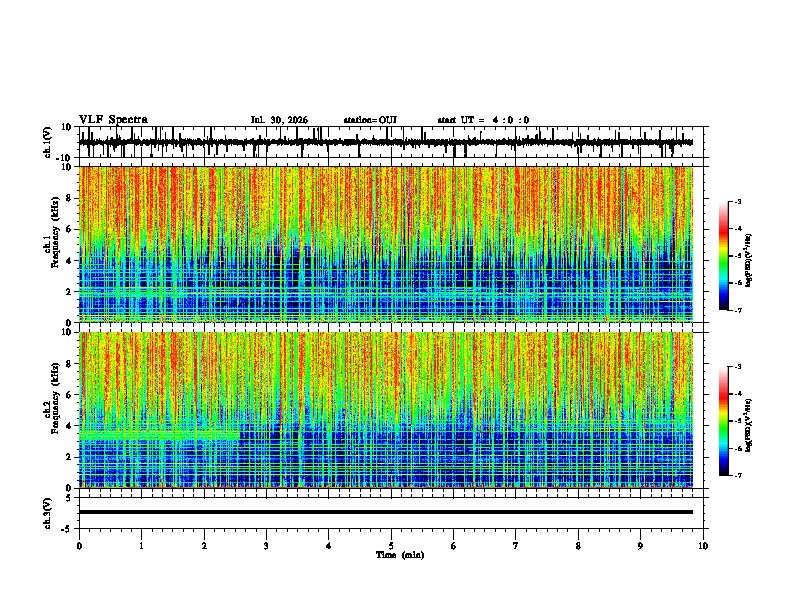
Task: Click the ch.2 spectrogram color scale bar
Action: click(724, 421)
